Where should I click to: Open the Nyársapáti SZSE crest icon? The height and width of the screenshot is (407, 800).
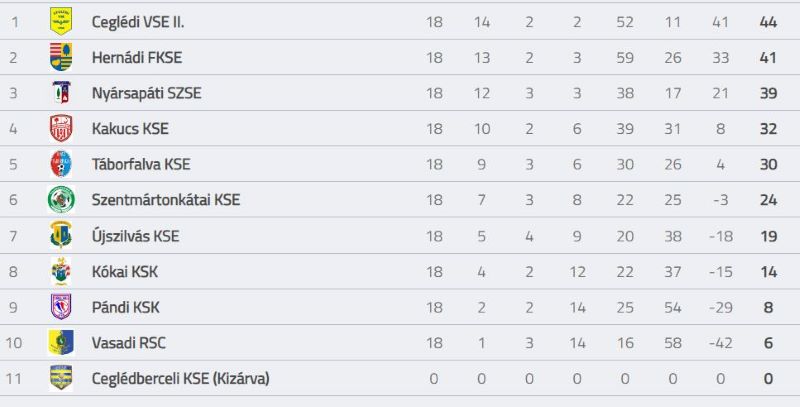[x=61, y=92]
